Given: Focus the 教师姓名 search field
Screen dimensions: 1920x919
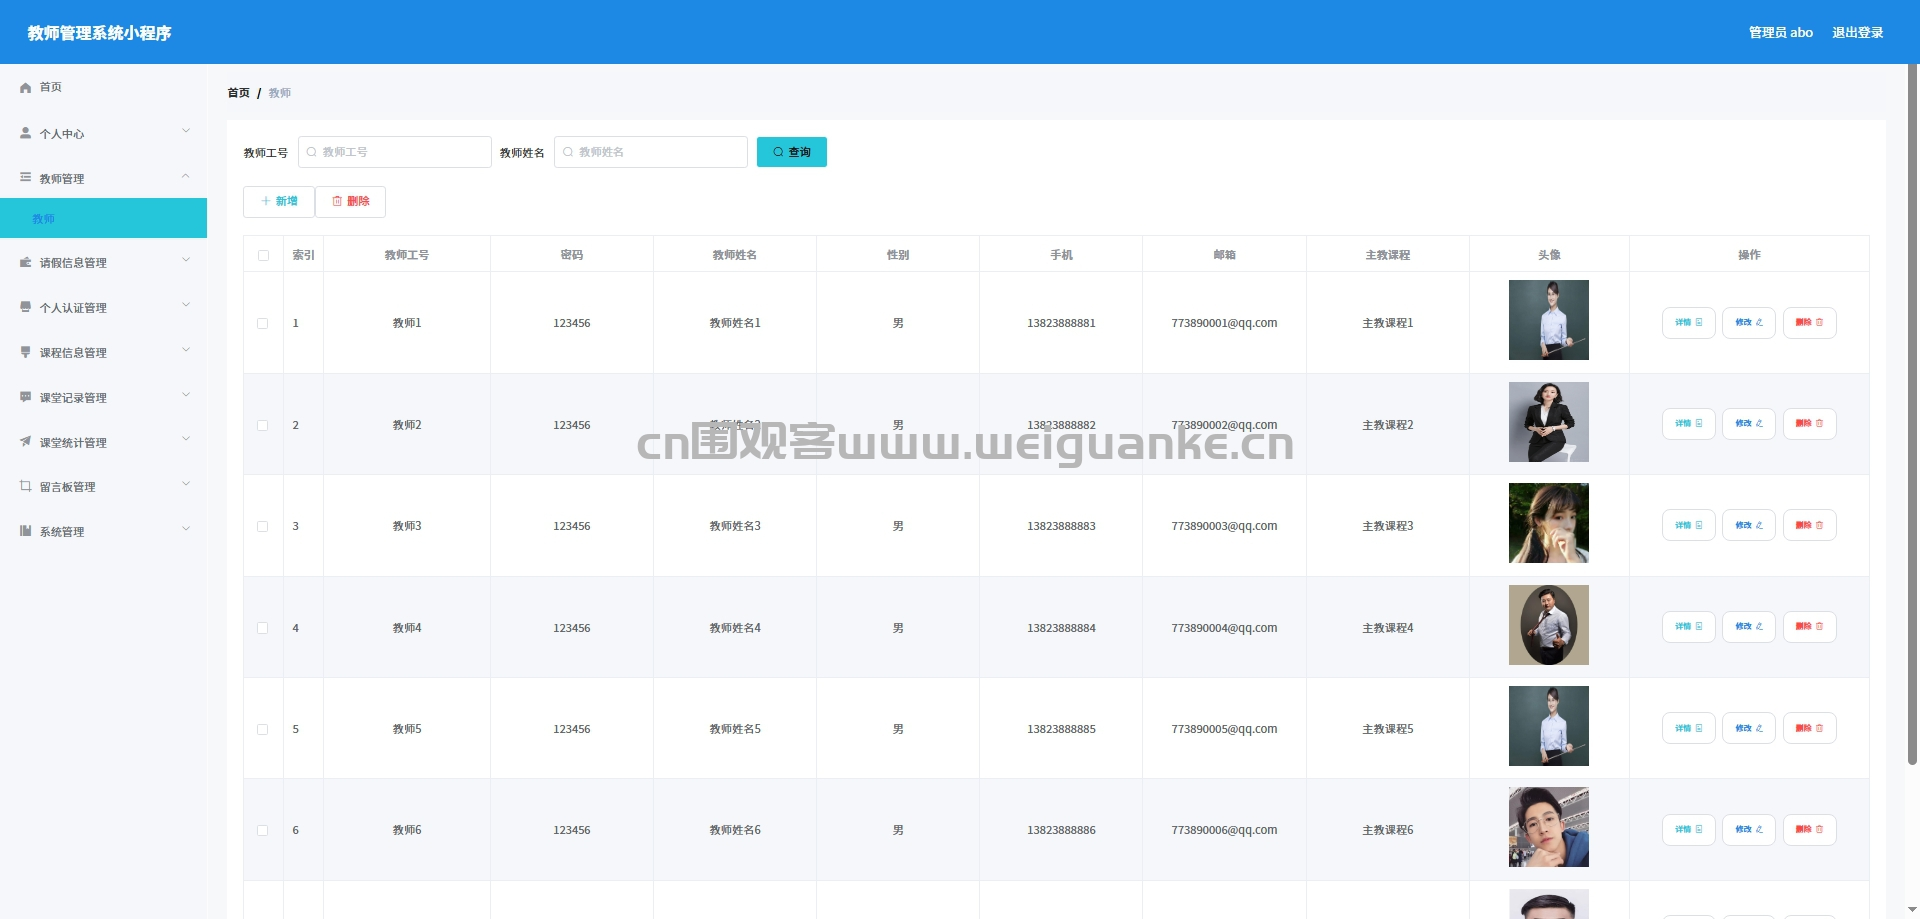Looking at the screenshot, I should click(x=650, y=152).
